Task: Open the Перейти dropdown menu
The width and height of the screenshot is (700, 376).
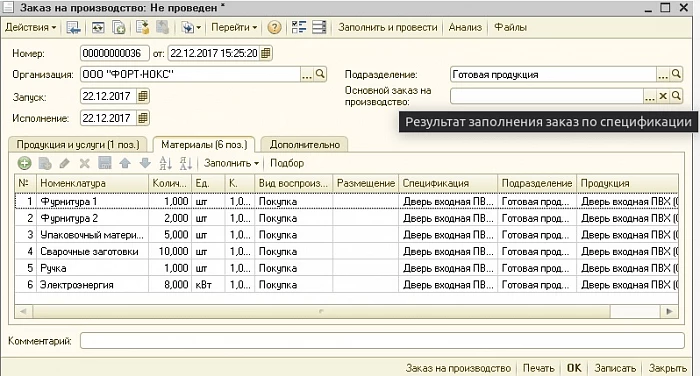Action: (234, 27)
